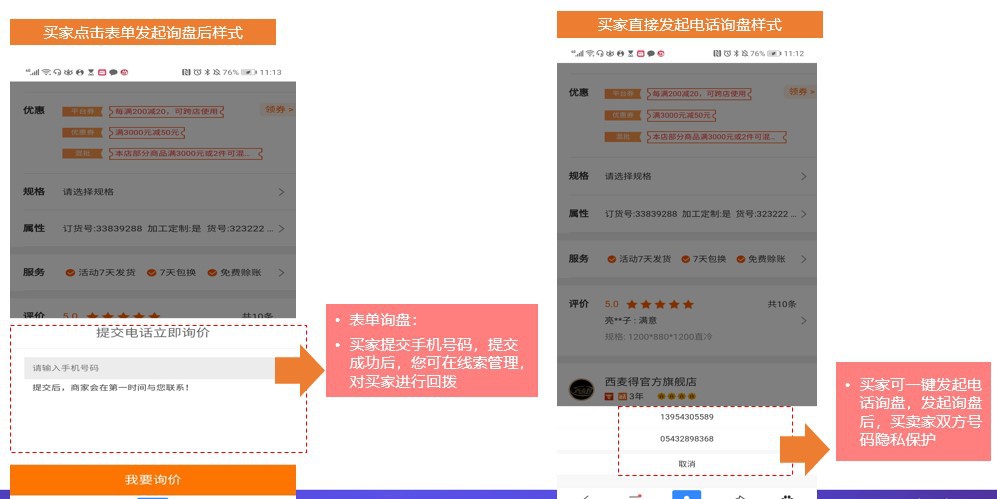
Task: Click 11:13 clock in form-inquiry status bar
Action: click(x=270, y=72)
